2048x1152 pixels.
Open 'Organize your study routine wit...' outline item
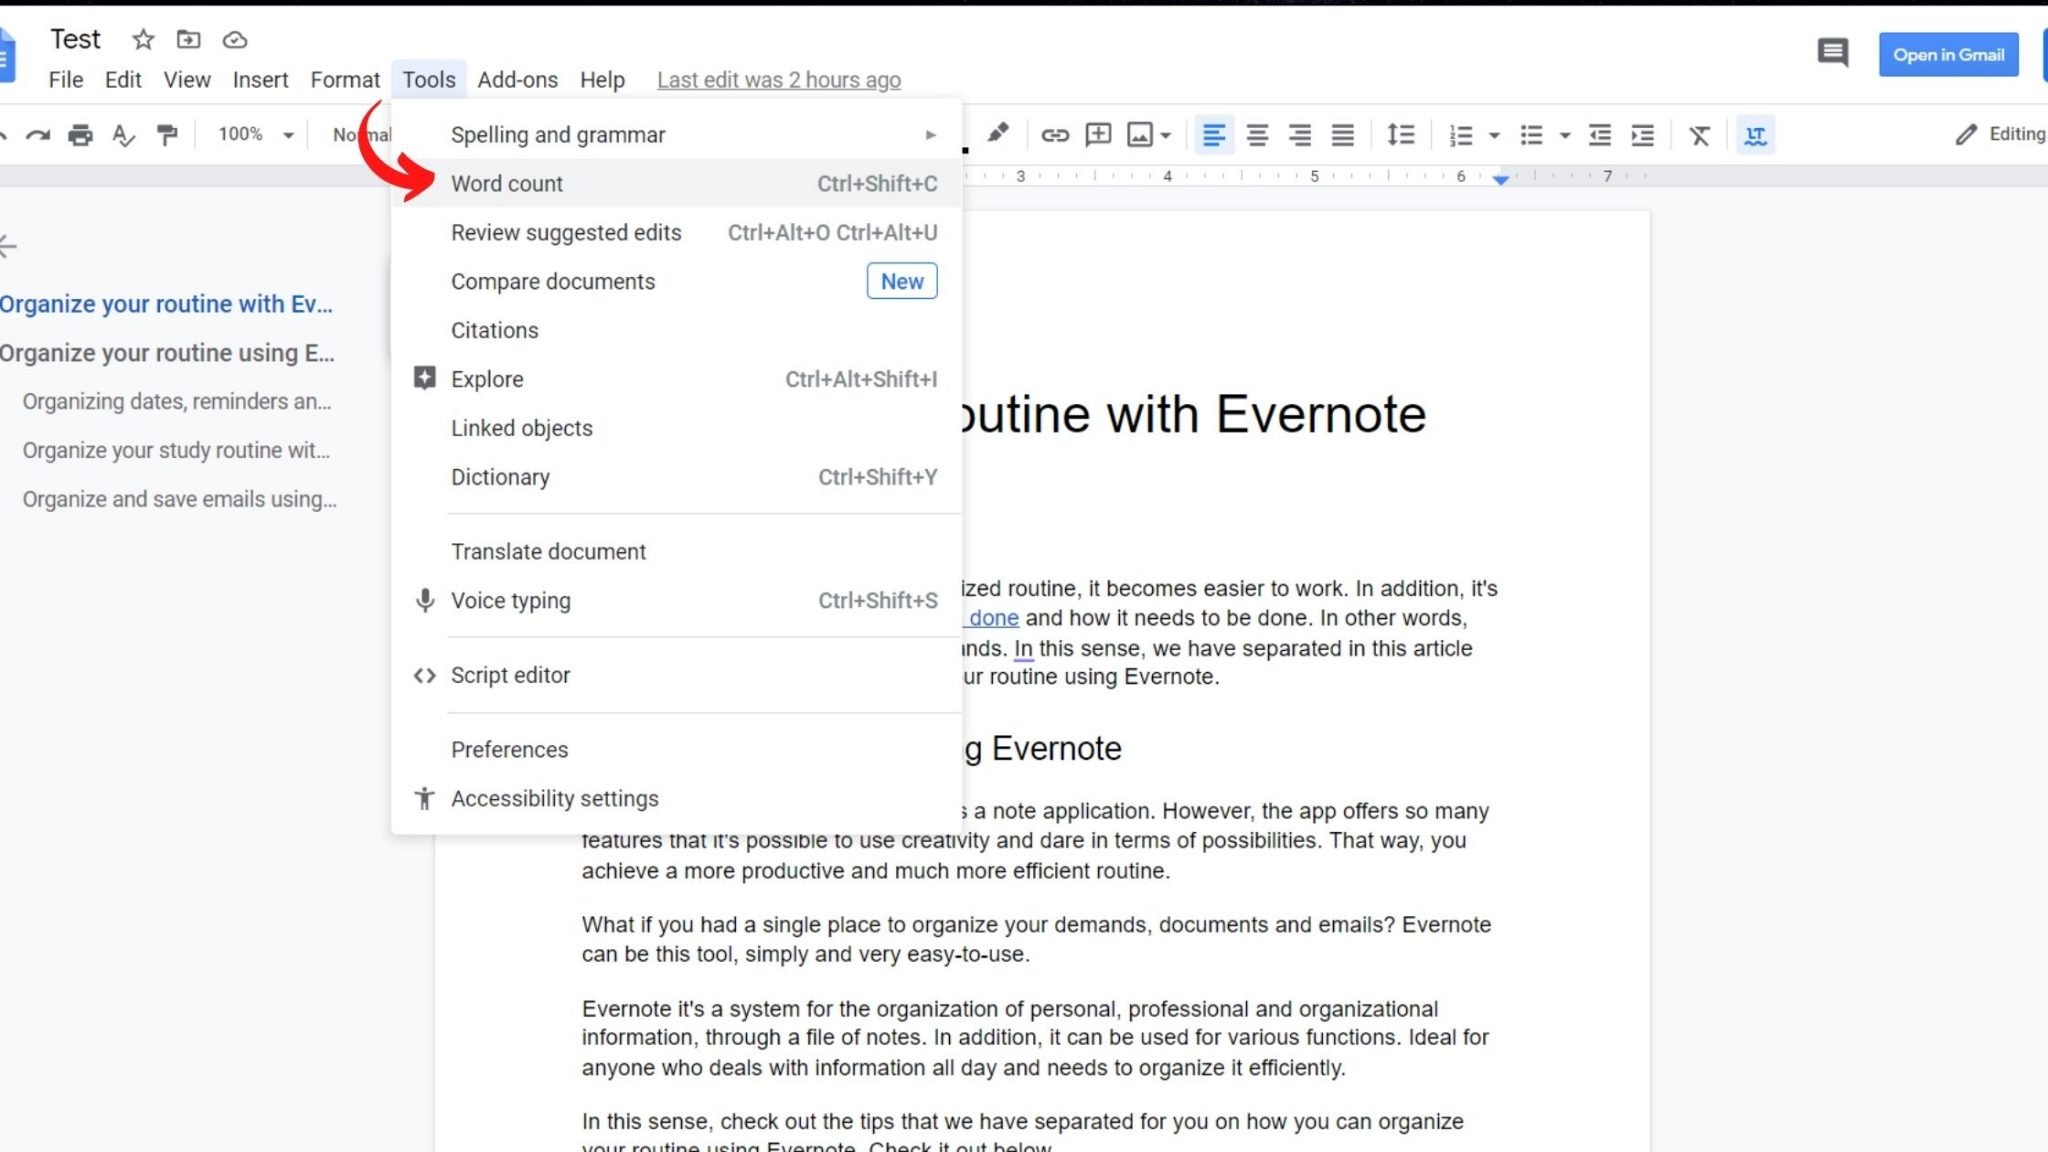pyautogui.click(x=176, y=451)
